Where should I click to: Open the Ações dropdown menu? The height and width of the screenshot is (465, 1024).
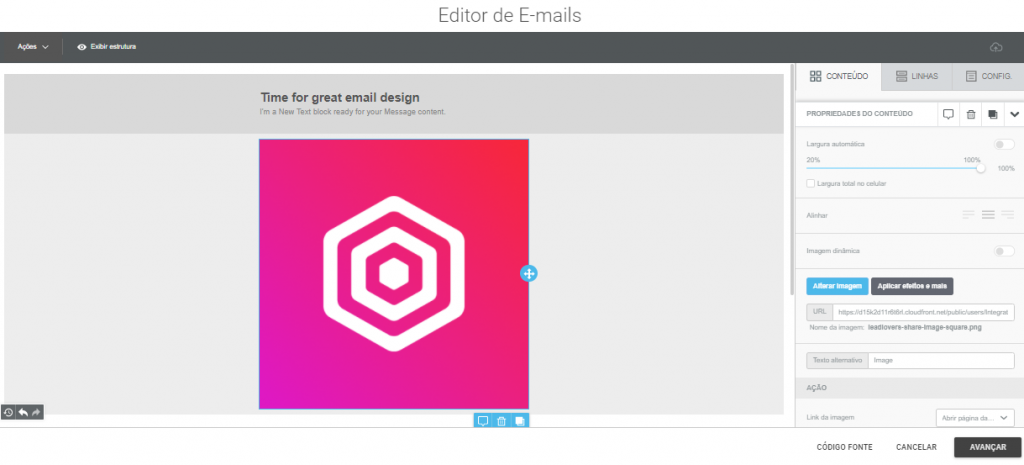[x=33, y=47]
